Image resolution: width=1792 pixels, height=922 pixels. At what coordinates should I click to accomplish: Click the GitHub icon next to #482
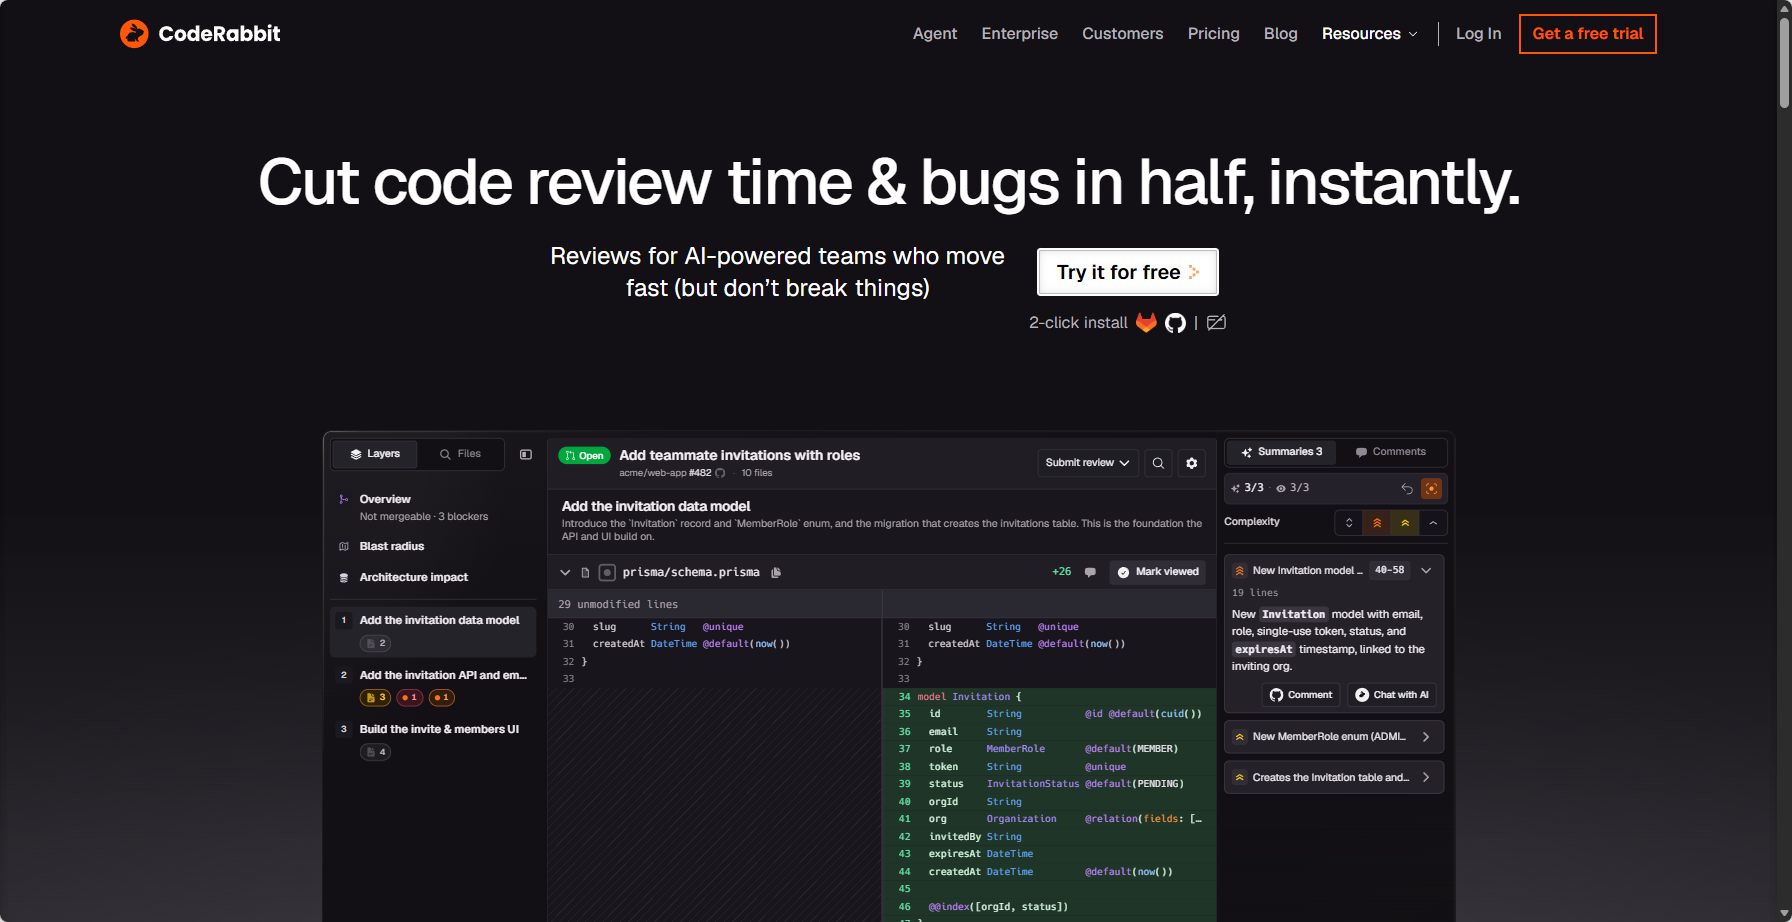720,473
